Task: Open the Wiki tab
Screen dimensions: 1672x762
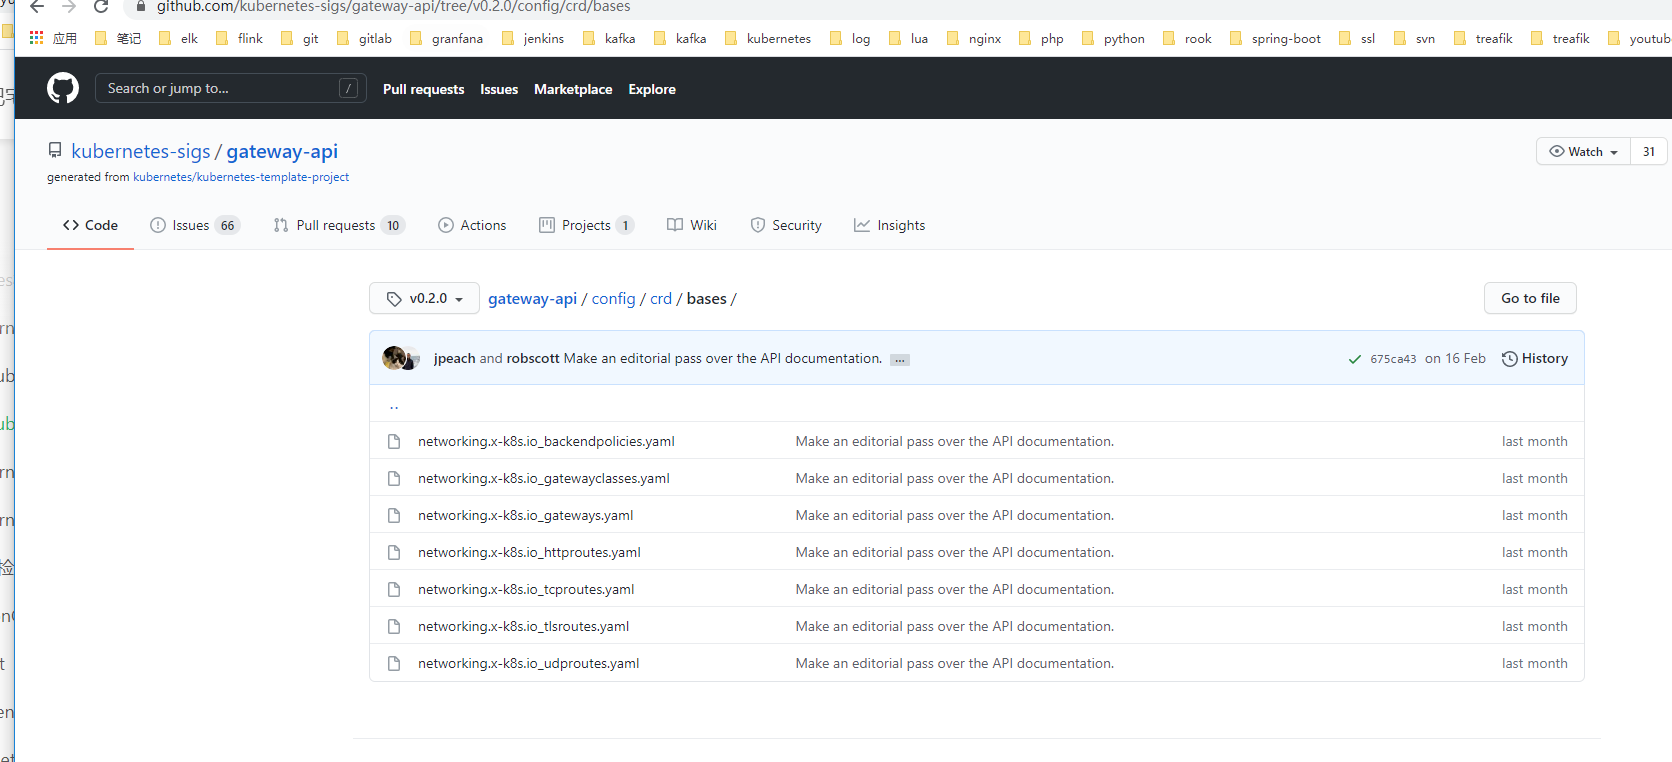Action: [692, 225]
